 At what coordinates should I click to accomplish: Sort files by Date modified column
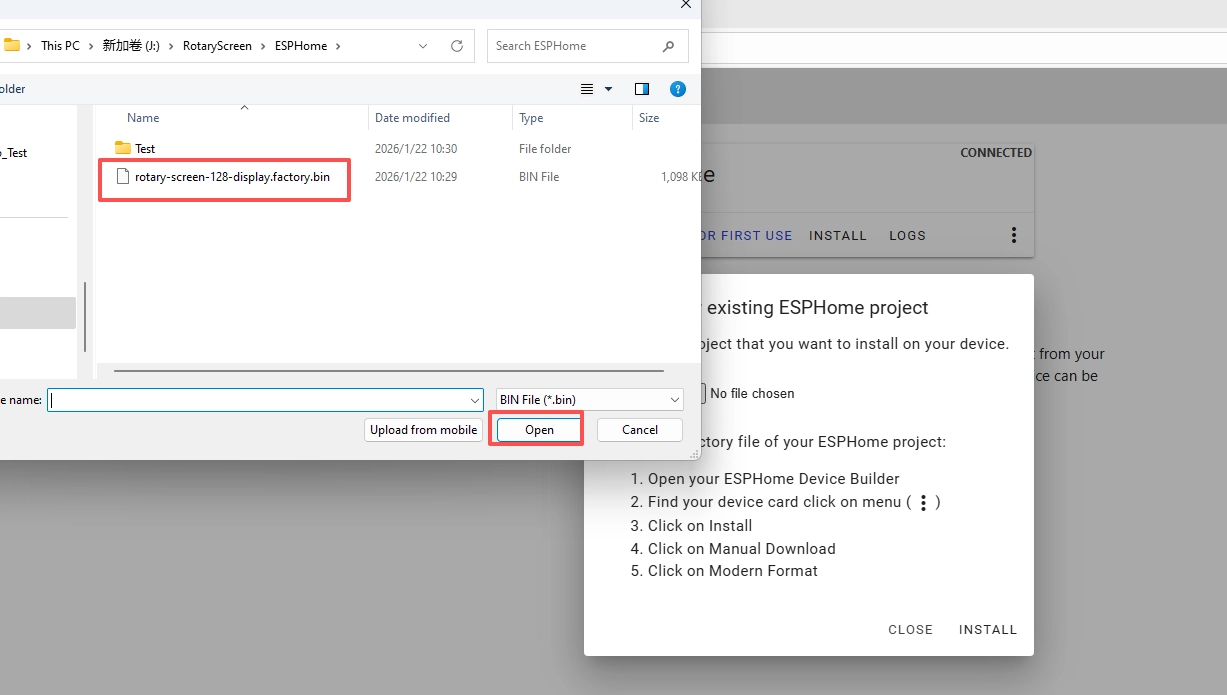pos(412,118)
